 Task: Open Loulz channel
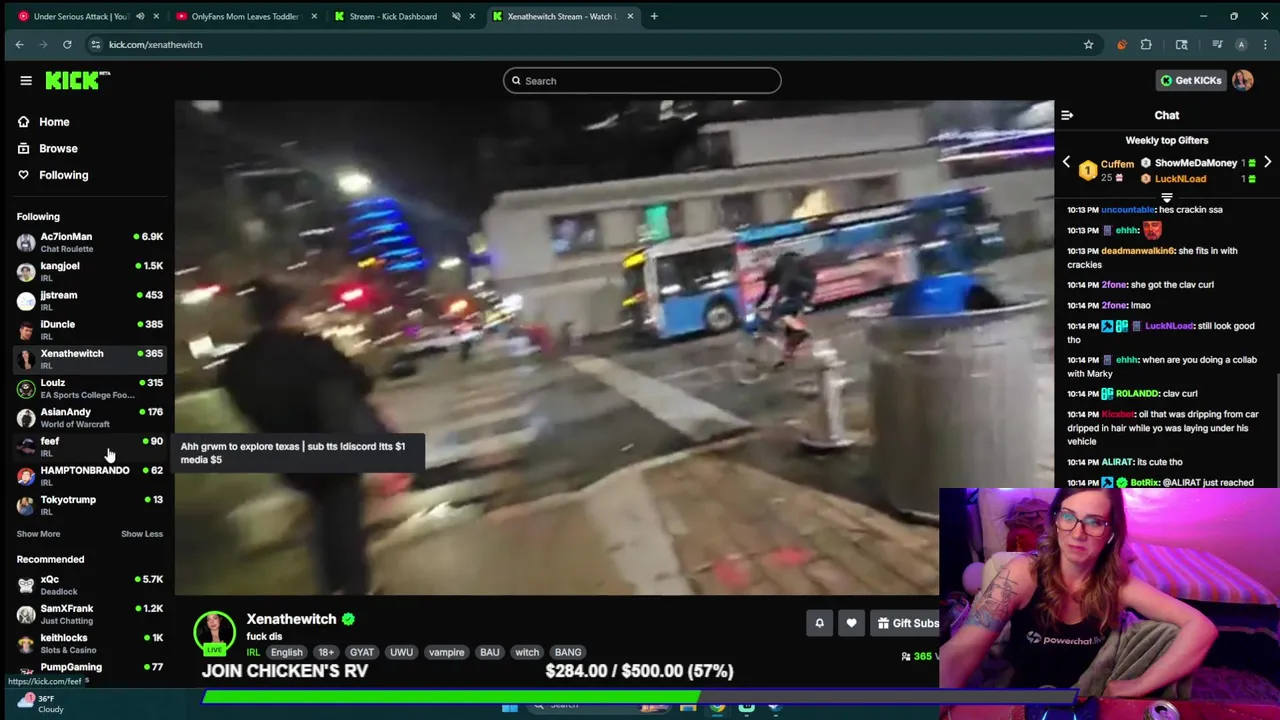(x=89, y=388)
